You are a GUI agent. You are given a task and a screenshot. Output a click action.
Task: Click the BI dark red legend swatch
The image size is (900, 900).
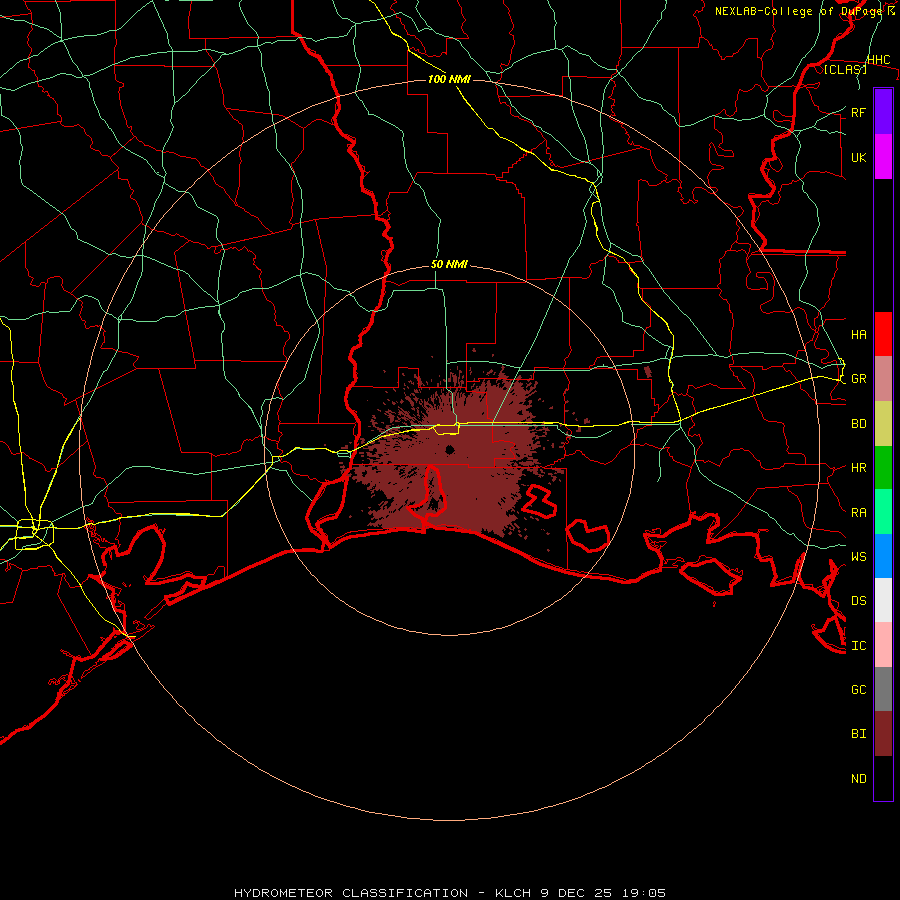883,734
